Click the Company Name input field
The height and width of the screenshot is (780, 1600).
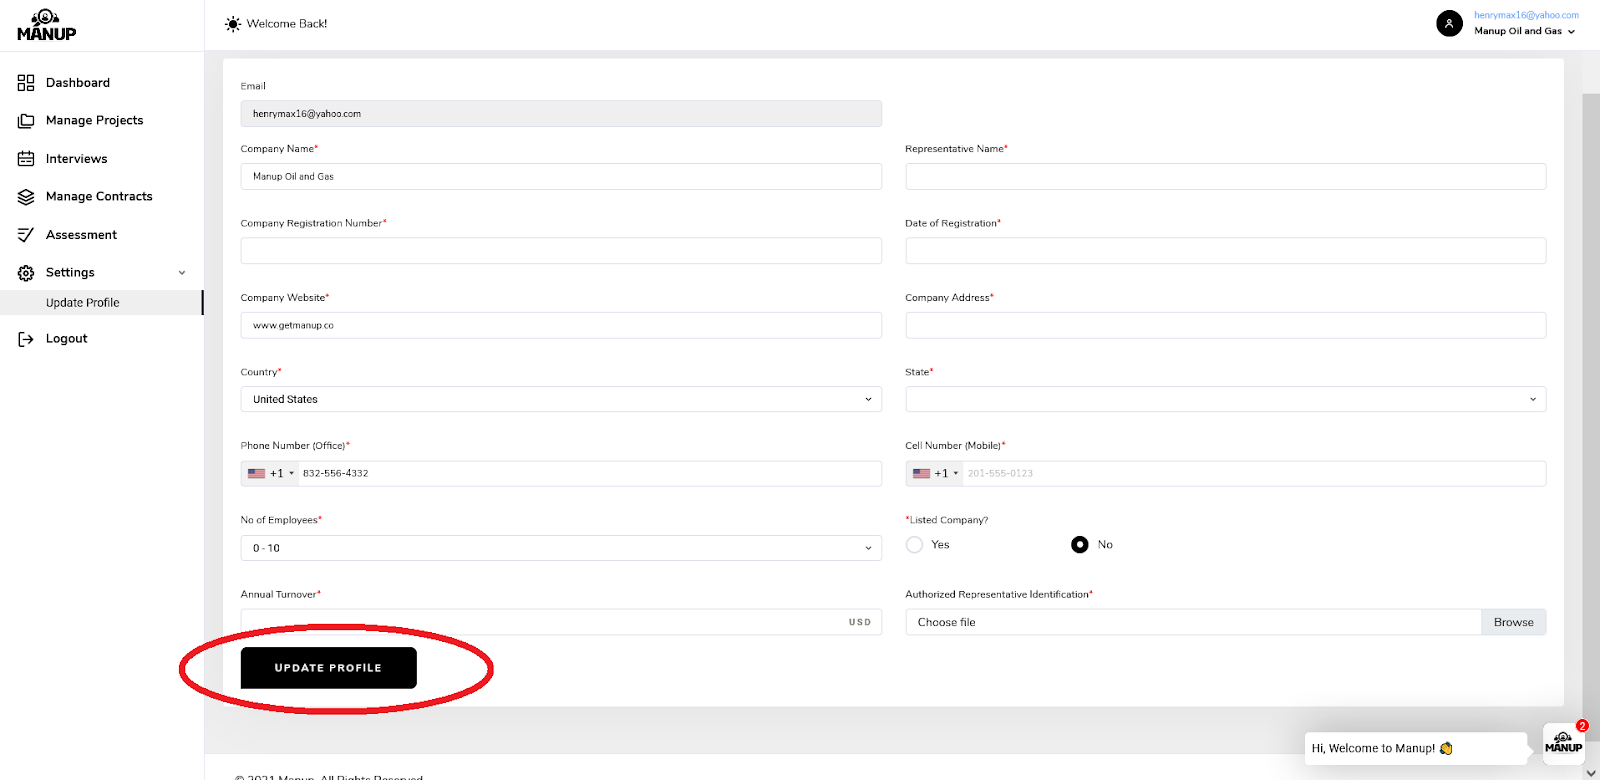click(561, 176)
